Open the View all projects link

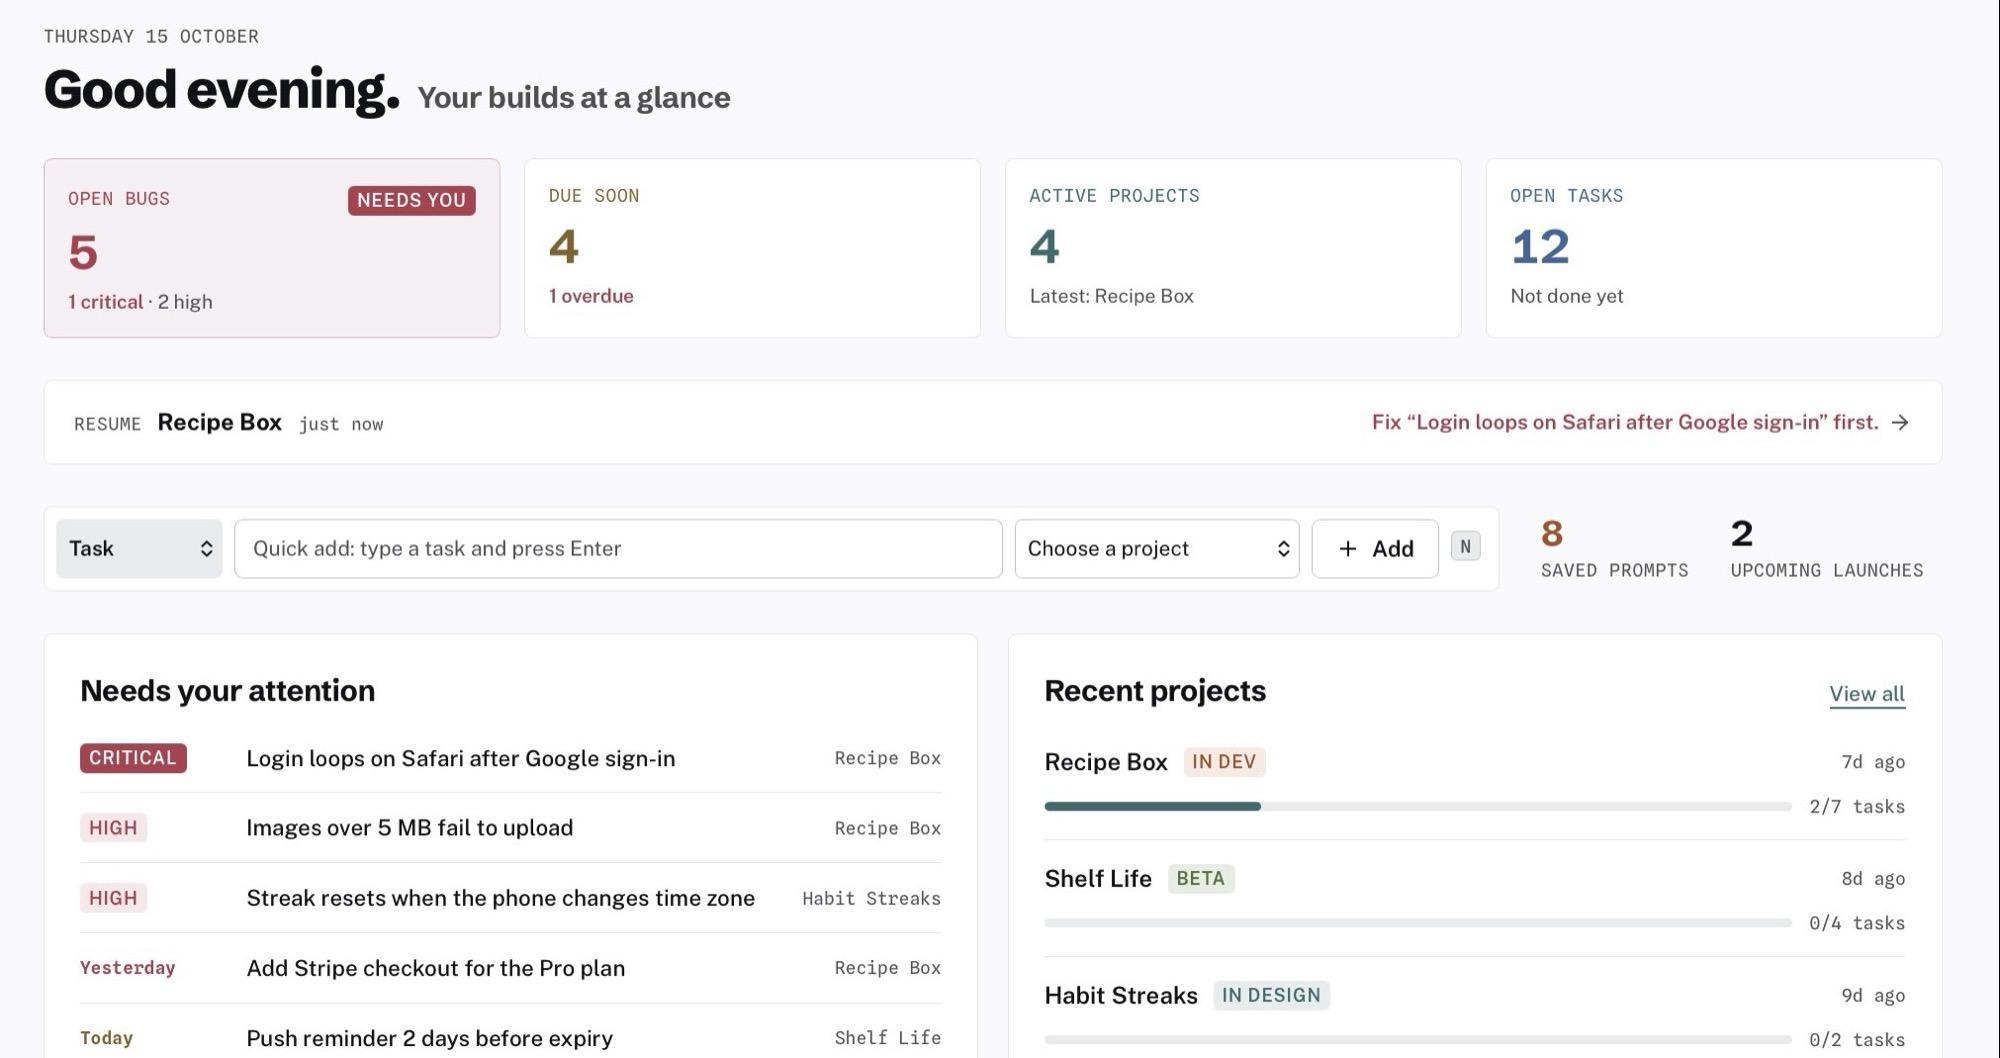click(x=1867, y=693)
